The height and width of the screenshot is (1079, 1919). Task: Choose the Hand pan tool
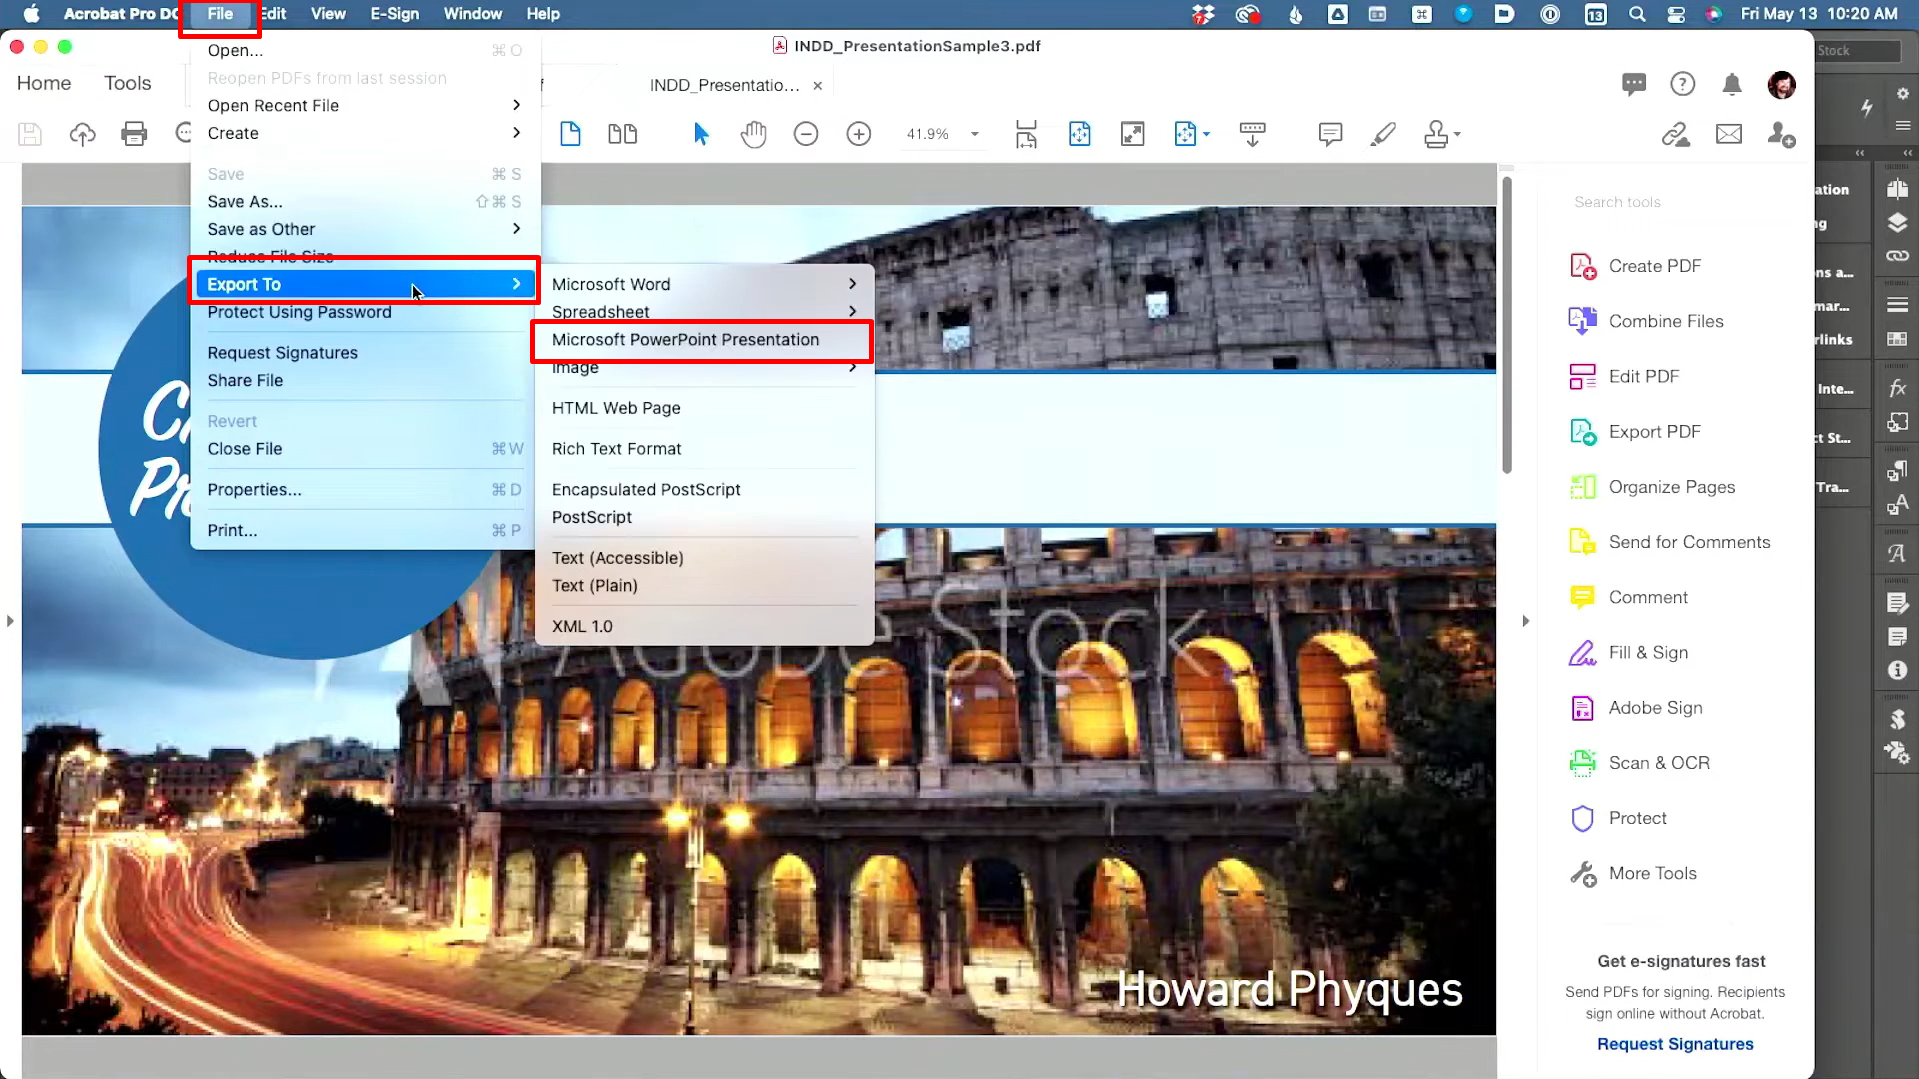753,134
